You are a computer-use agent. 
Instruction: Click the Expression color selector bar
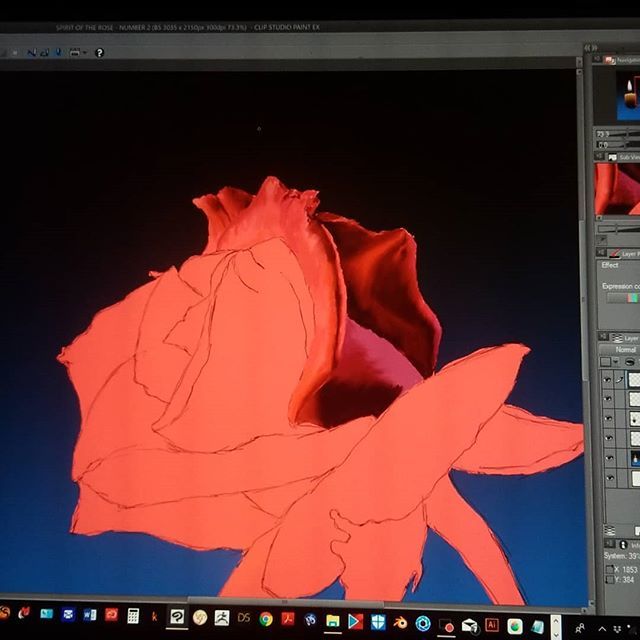622,298
